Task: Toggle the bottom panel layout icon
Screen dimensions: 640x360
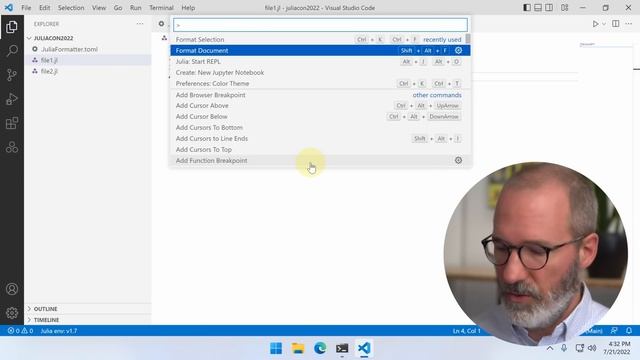Action: (538, 8)
